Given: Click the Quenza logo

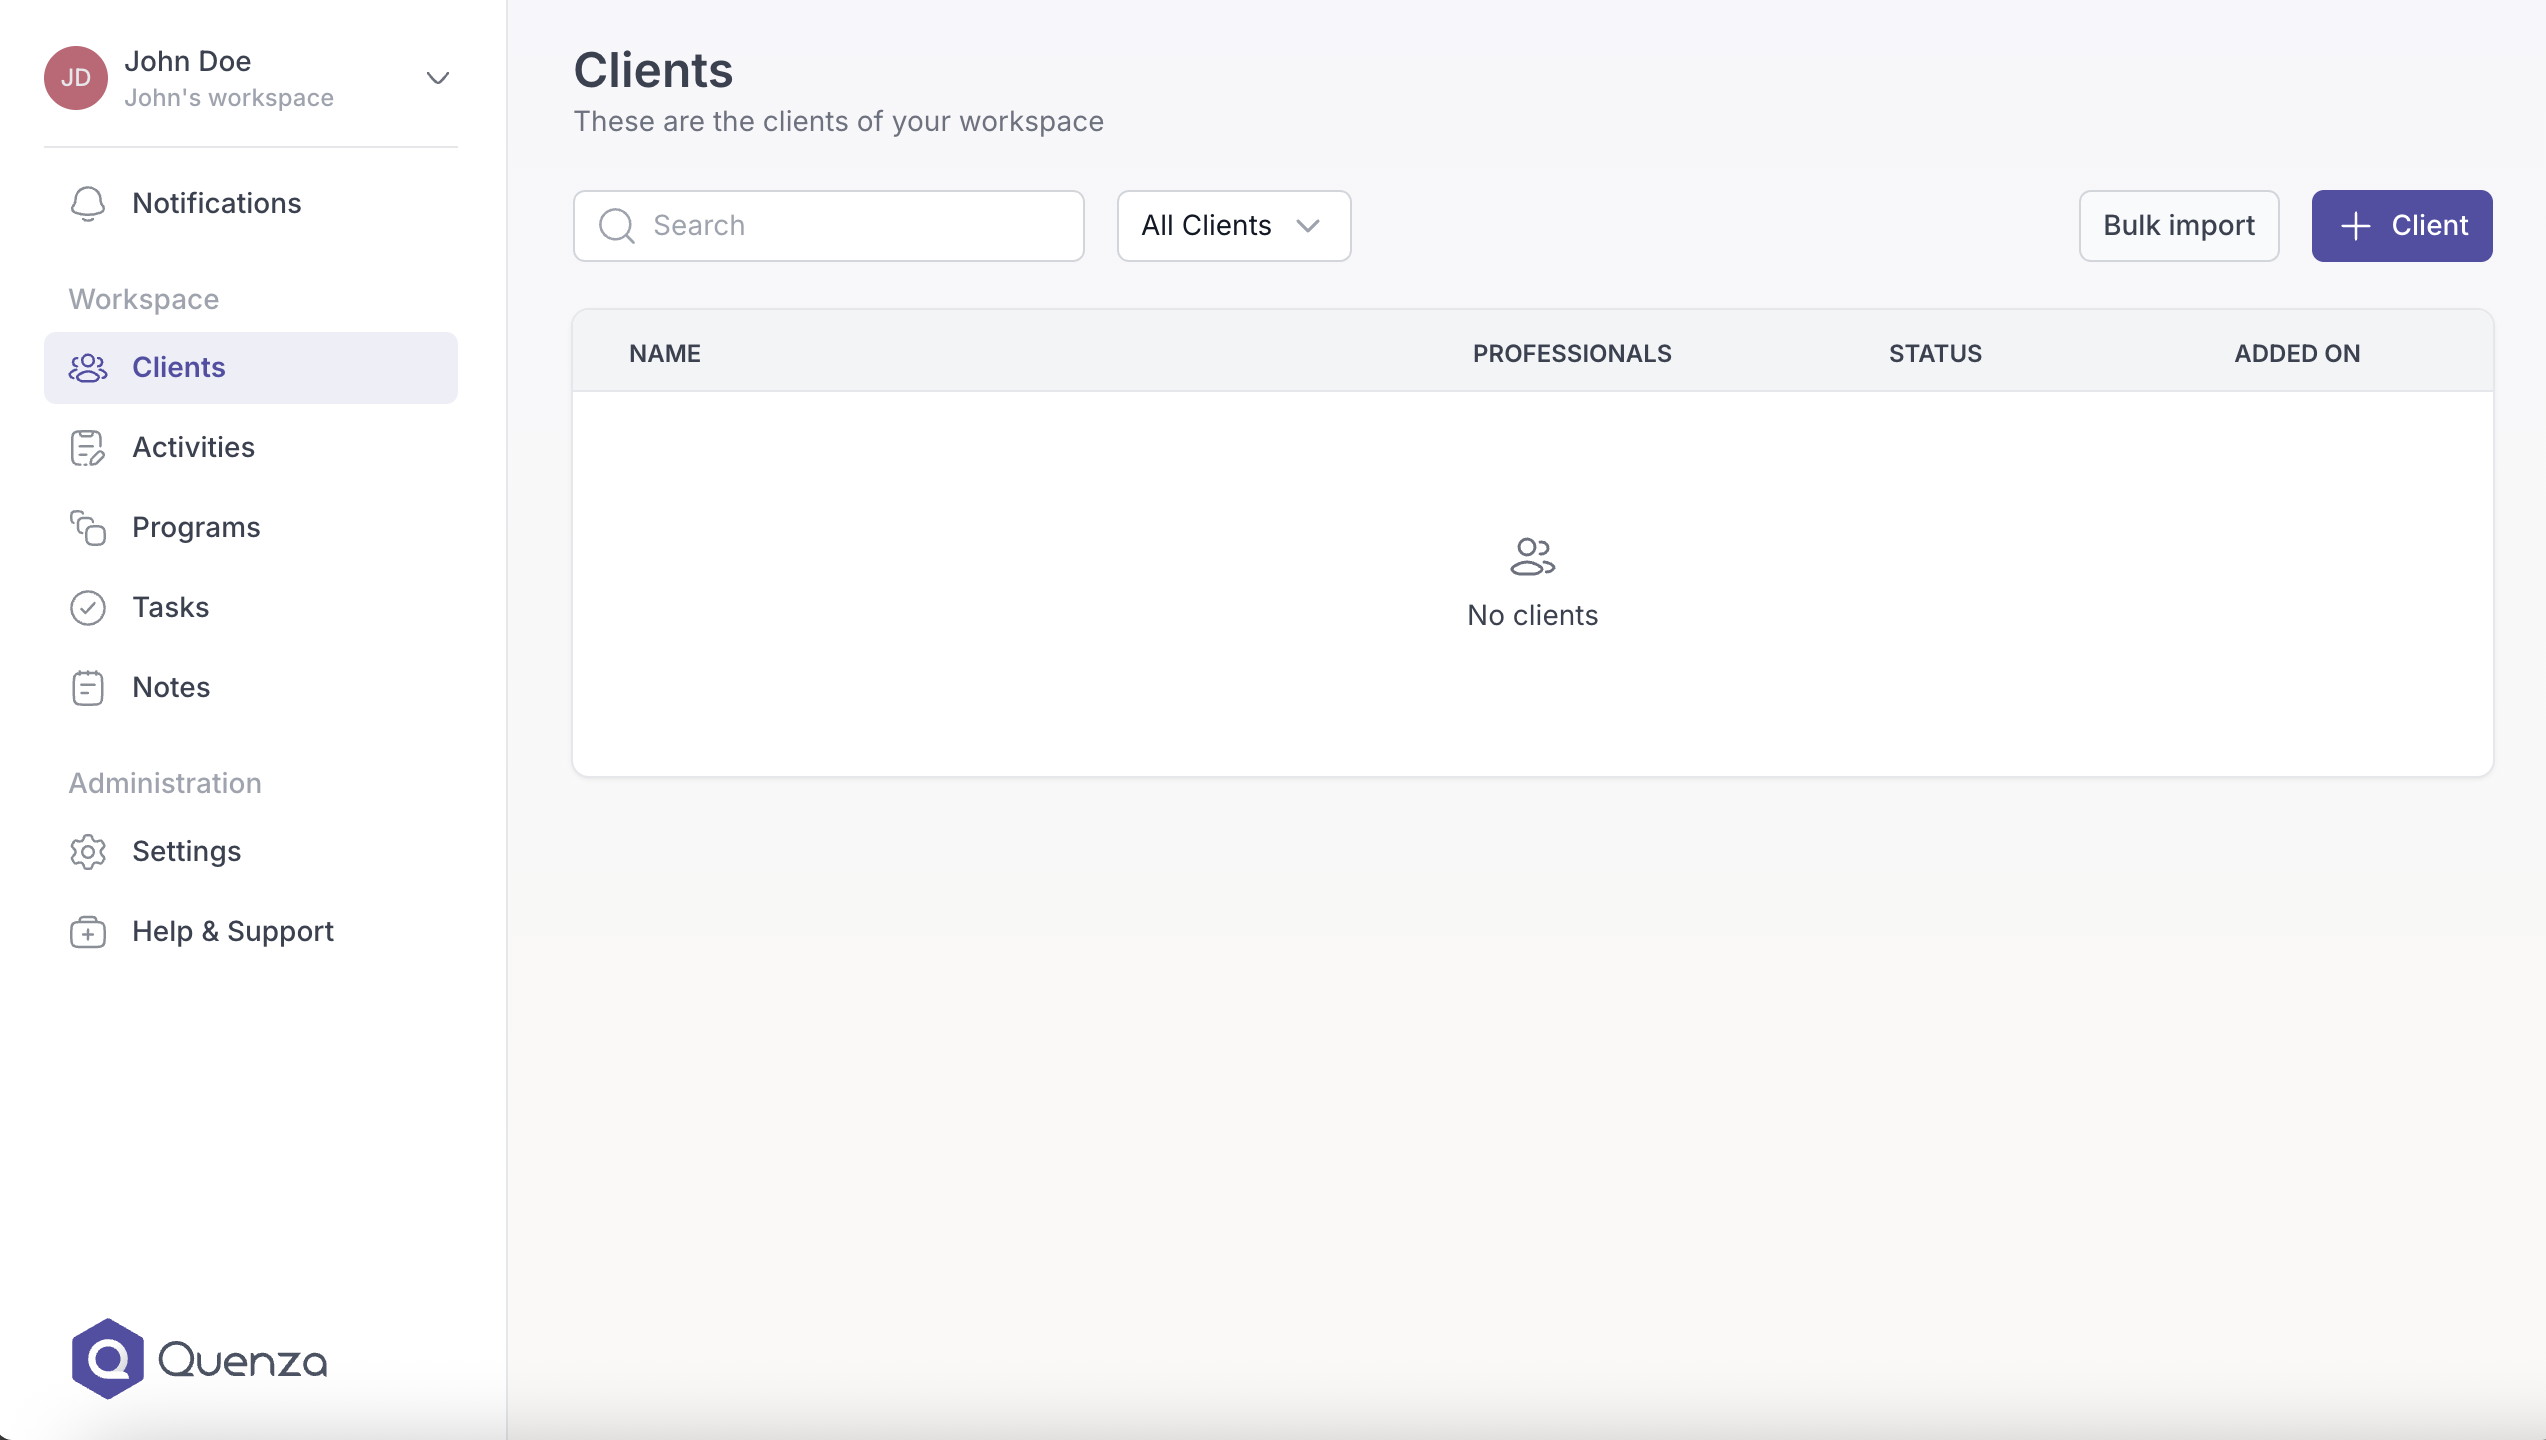Looking at the screenshot, I should (x=199, y=1359).
